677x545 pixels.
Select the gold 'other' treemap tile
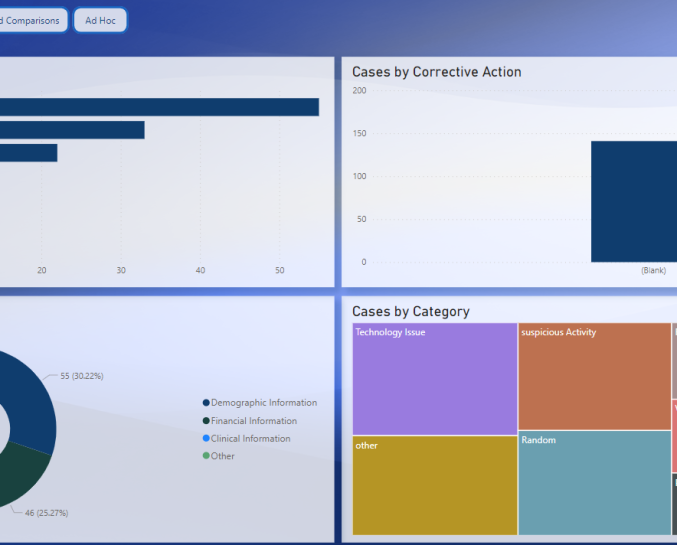point(434,485)
